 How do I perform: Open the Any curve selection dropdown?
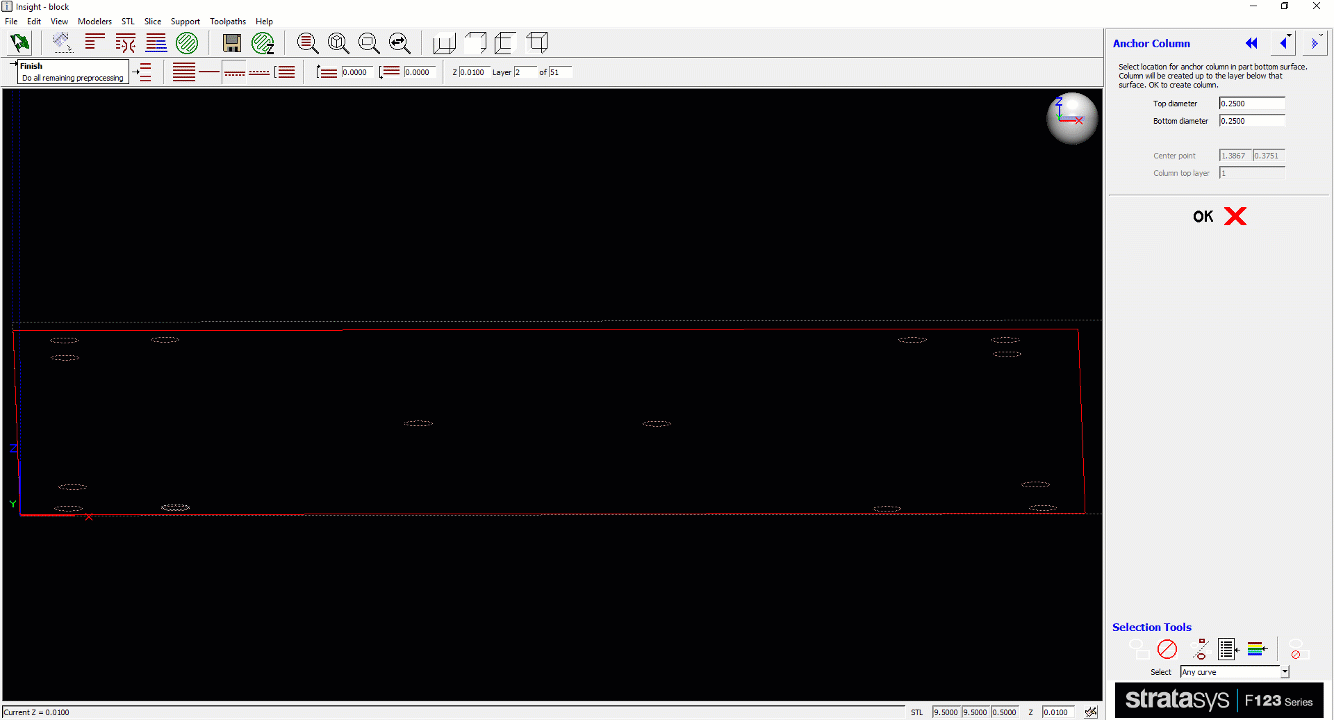[x=1285, y=671]
